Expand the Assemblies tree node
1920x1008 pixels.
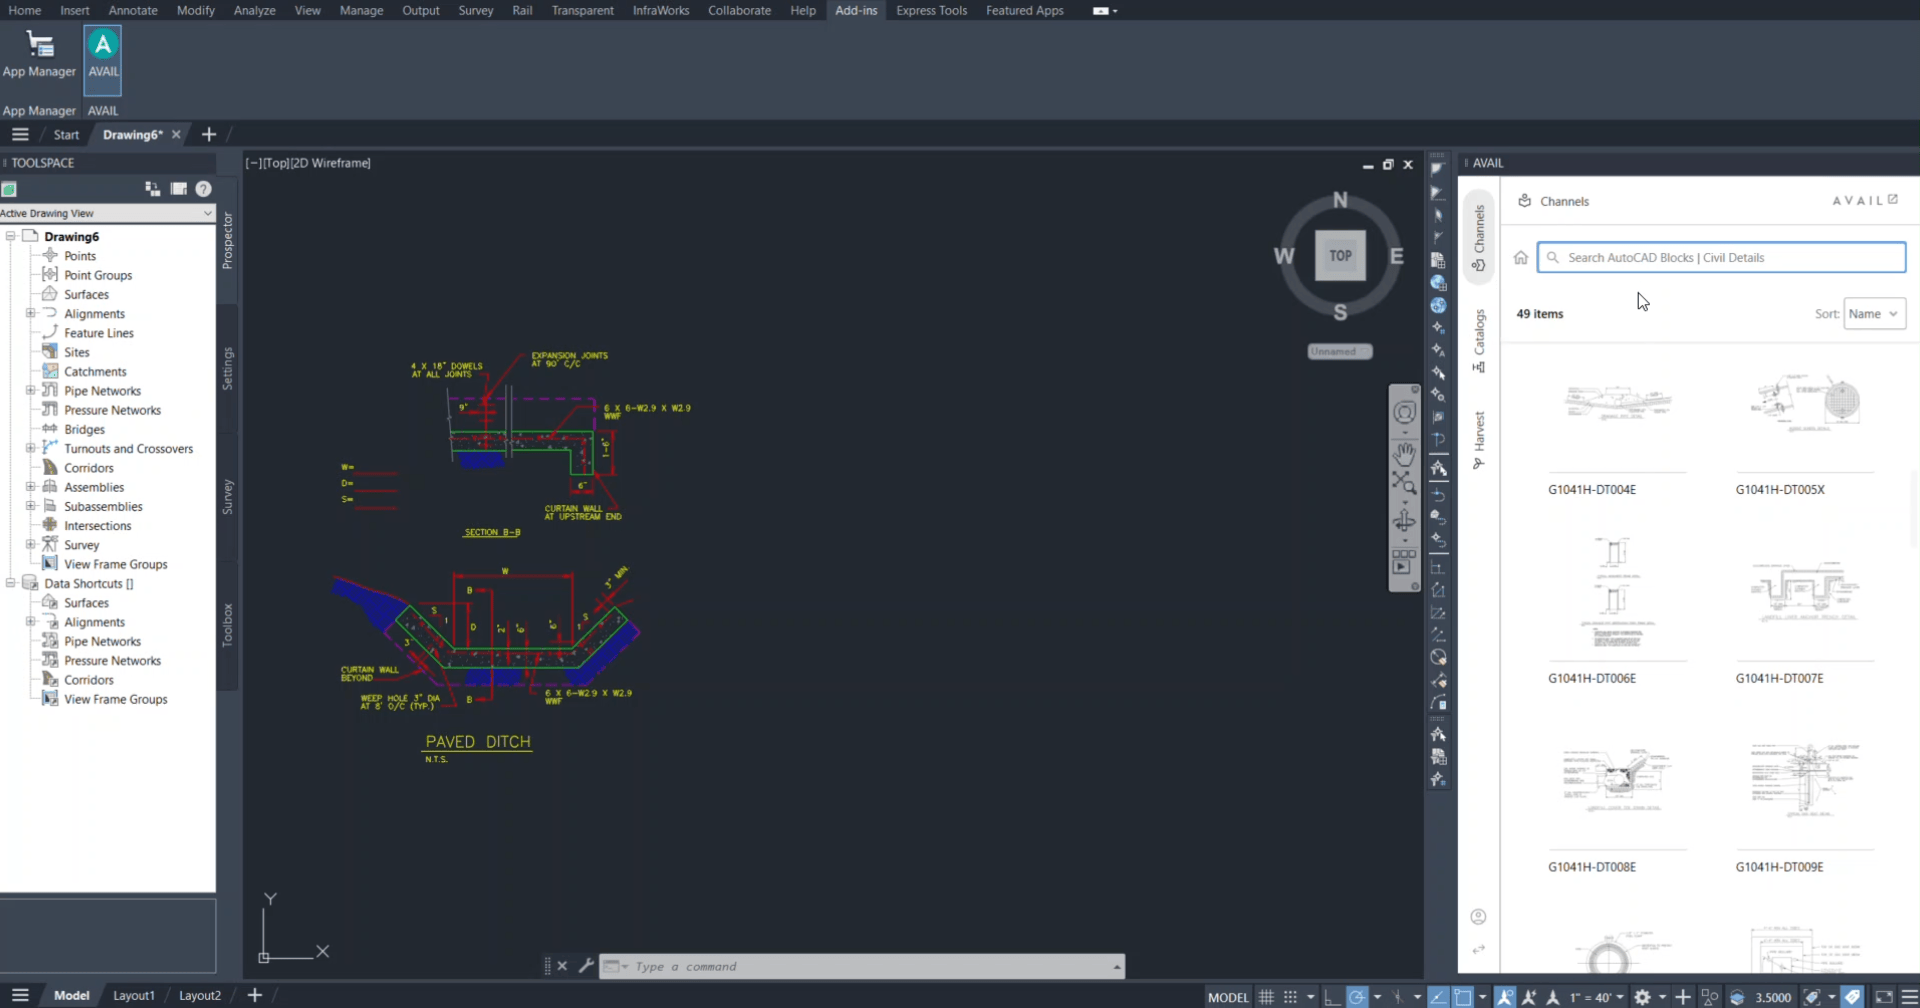pyautogui.click(x=30, y=487)
